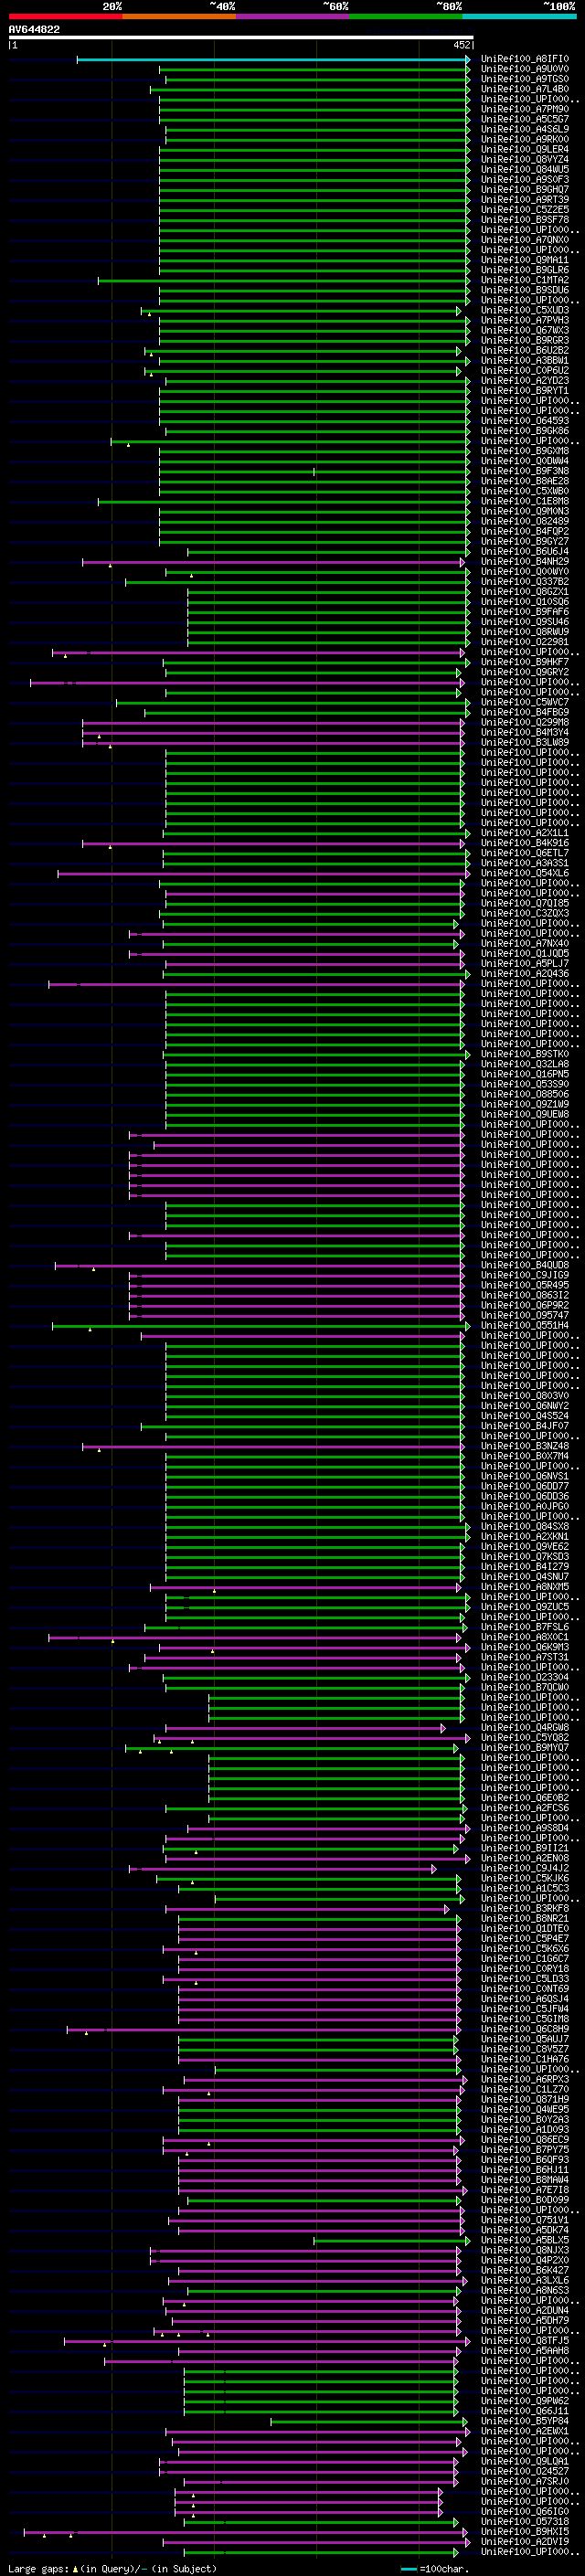Select label UniRef100_A7QNX0
Screen dimensions: 585x2576
pos(524,240)
